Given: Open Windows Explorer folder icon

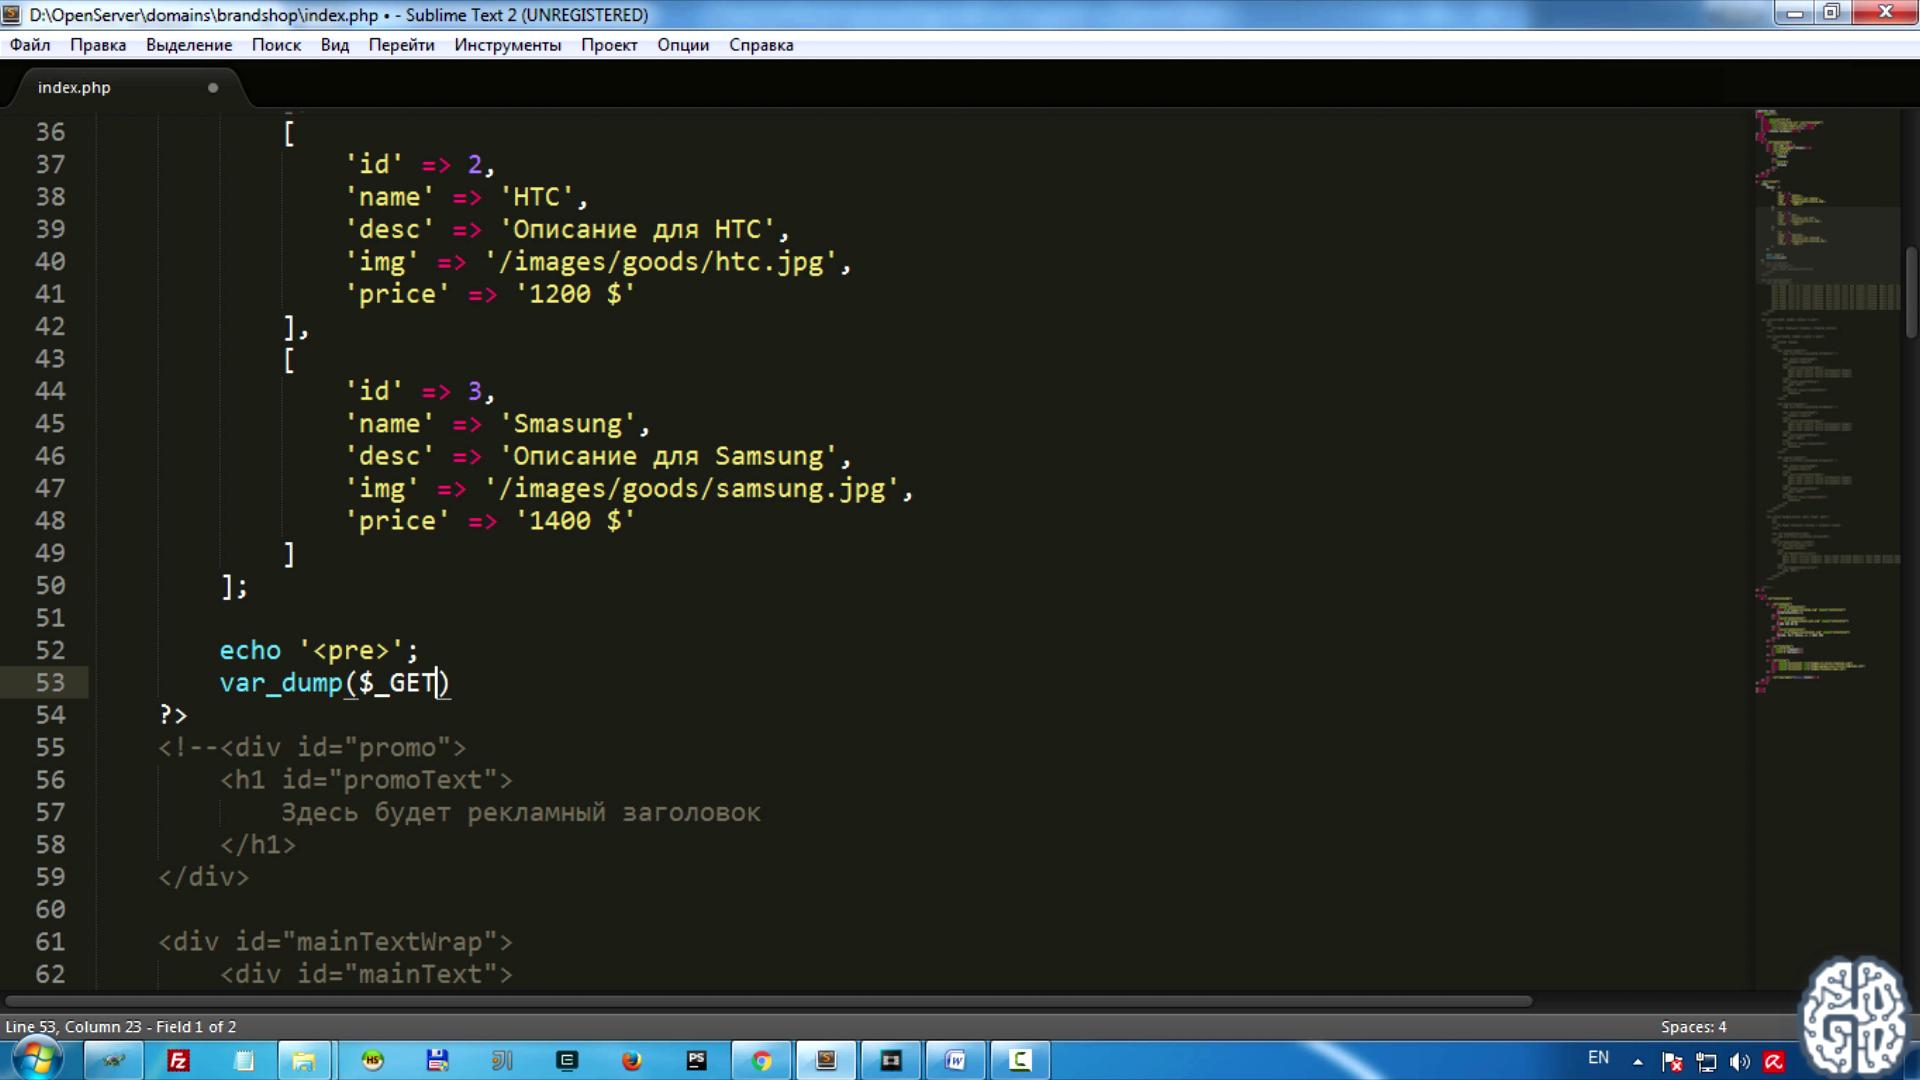Looking at the screenshot, I should tap(303, 1060).
